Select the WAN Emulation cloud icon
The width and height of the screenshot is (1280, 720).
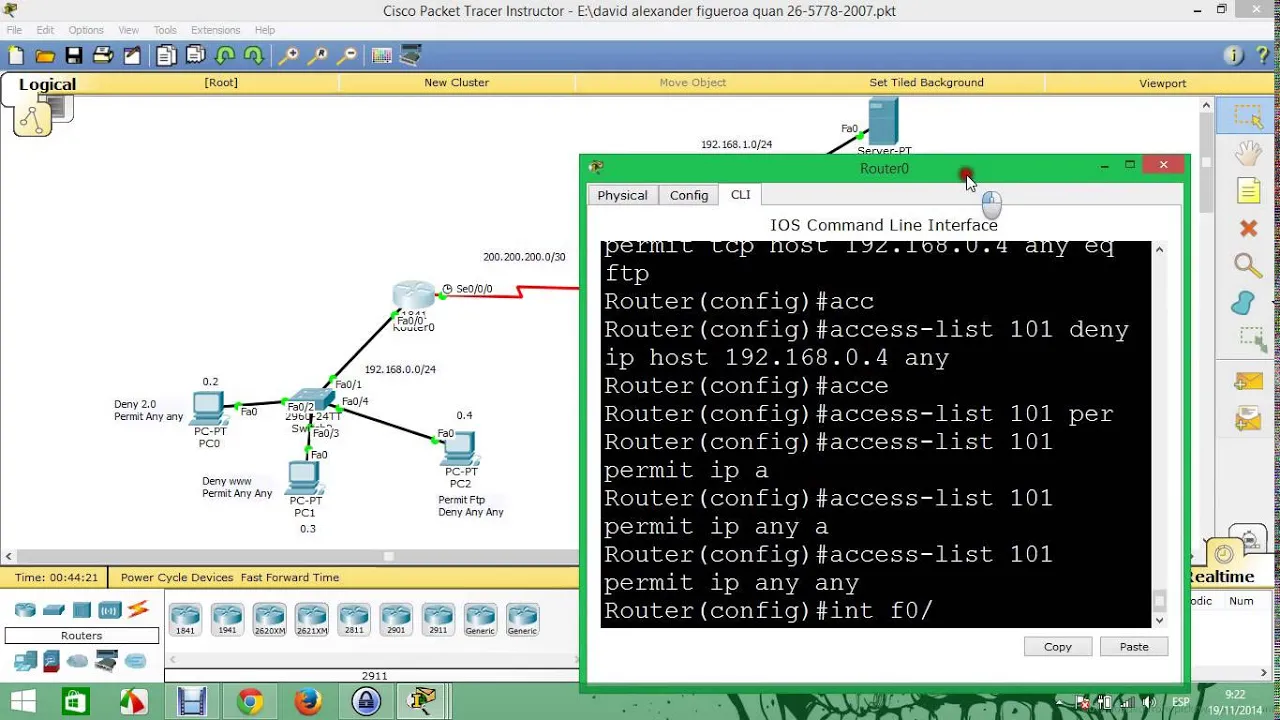[78, 661]
